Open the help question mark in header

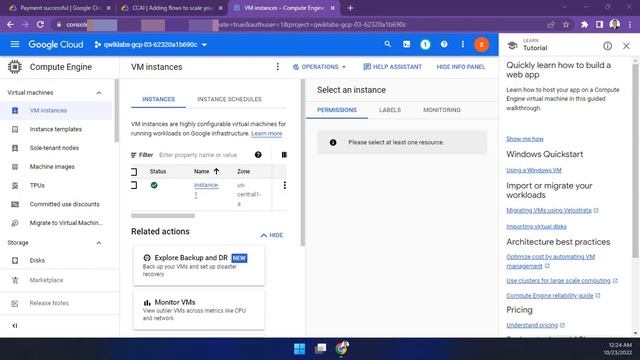[444, 44]
